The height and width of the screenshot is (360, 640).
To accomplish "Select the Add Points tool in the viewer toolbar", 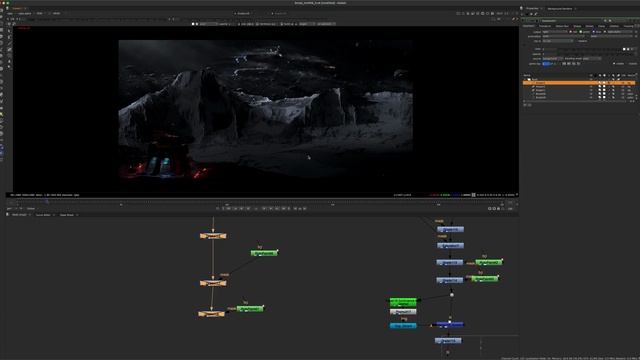I will point(9,37).
